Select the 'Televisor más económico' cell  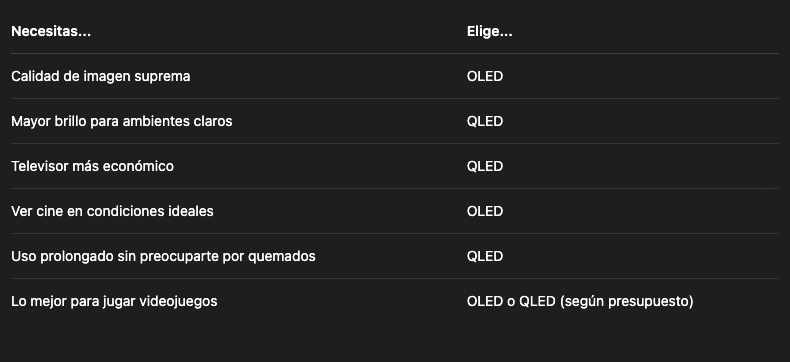(x=92, y=166)
